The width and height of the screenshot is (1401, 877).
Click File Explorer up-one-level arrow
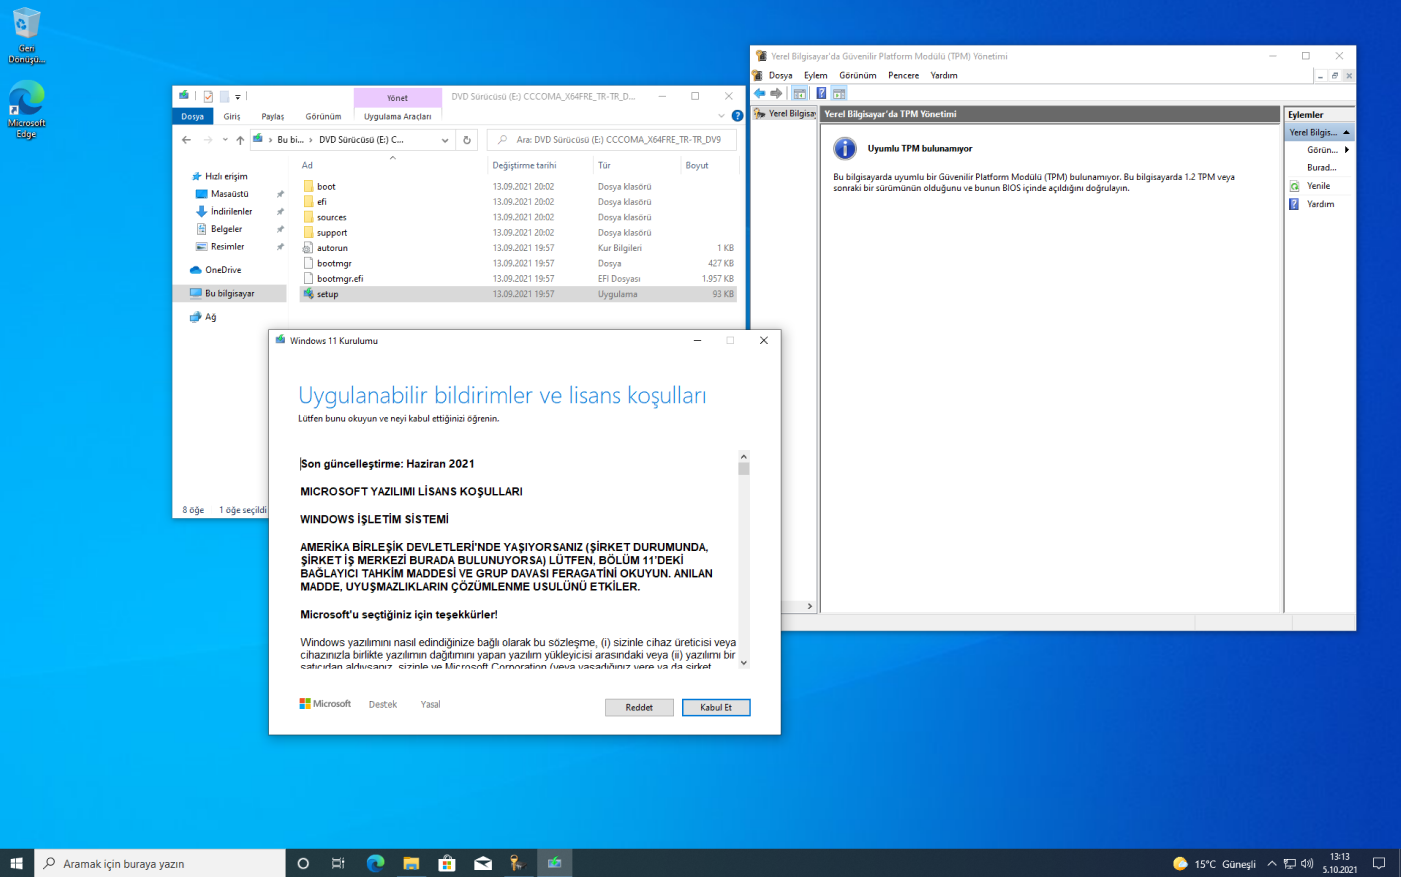click(x=240, y=140)
